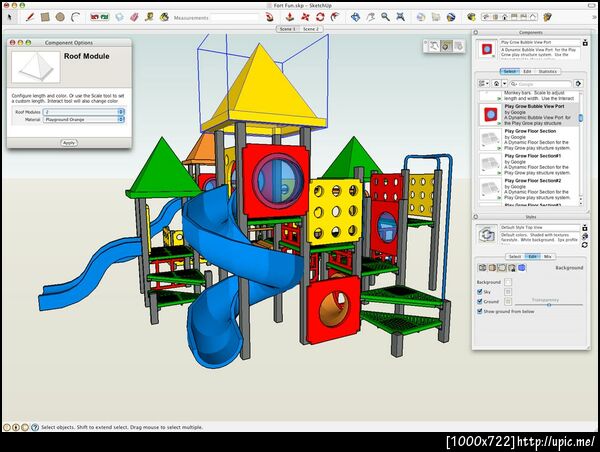Select the Rectangle tool
Screen dimensions: 600x452
[x=45, y=17]
